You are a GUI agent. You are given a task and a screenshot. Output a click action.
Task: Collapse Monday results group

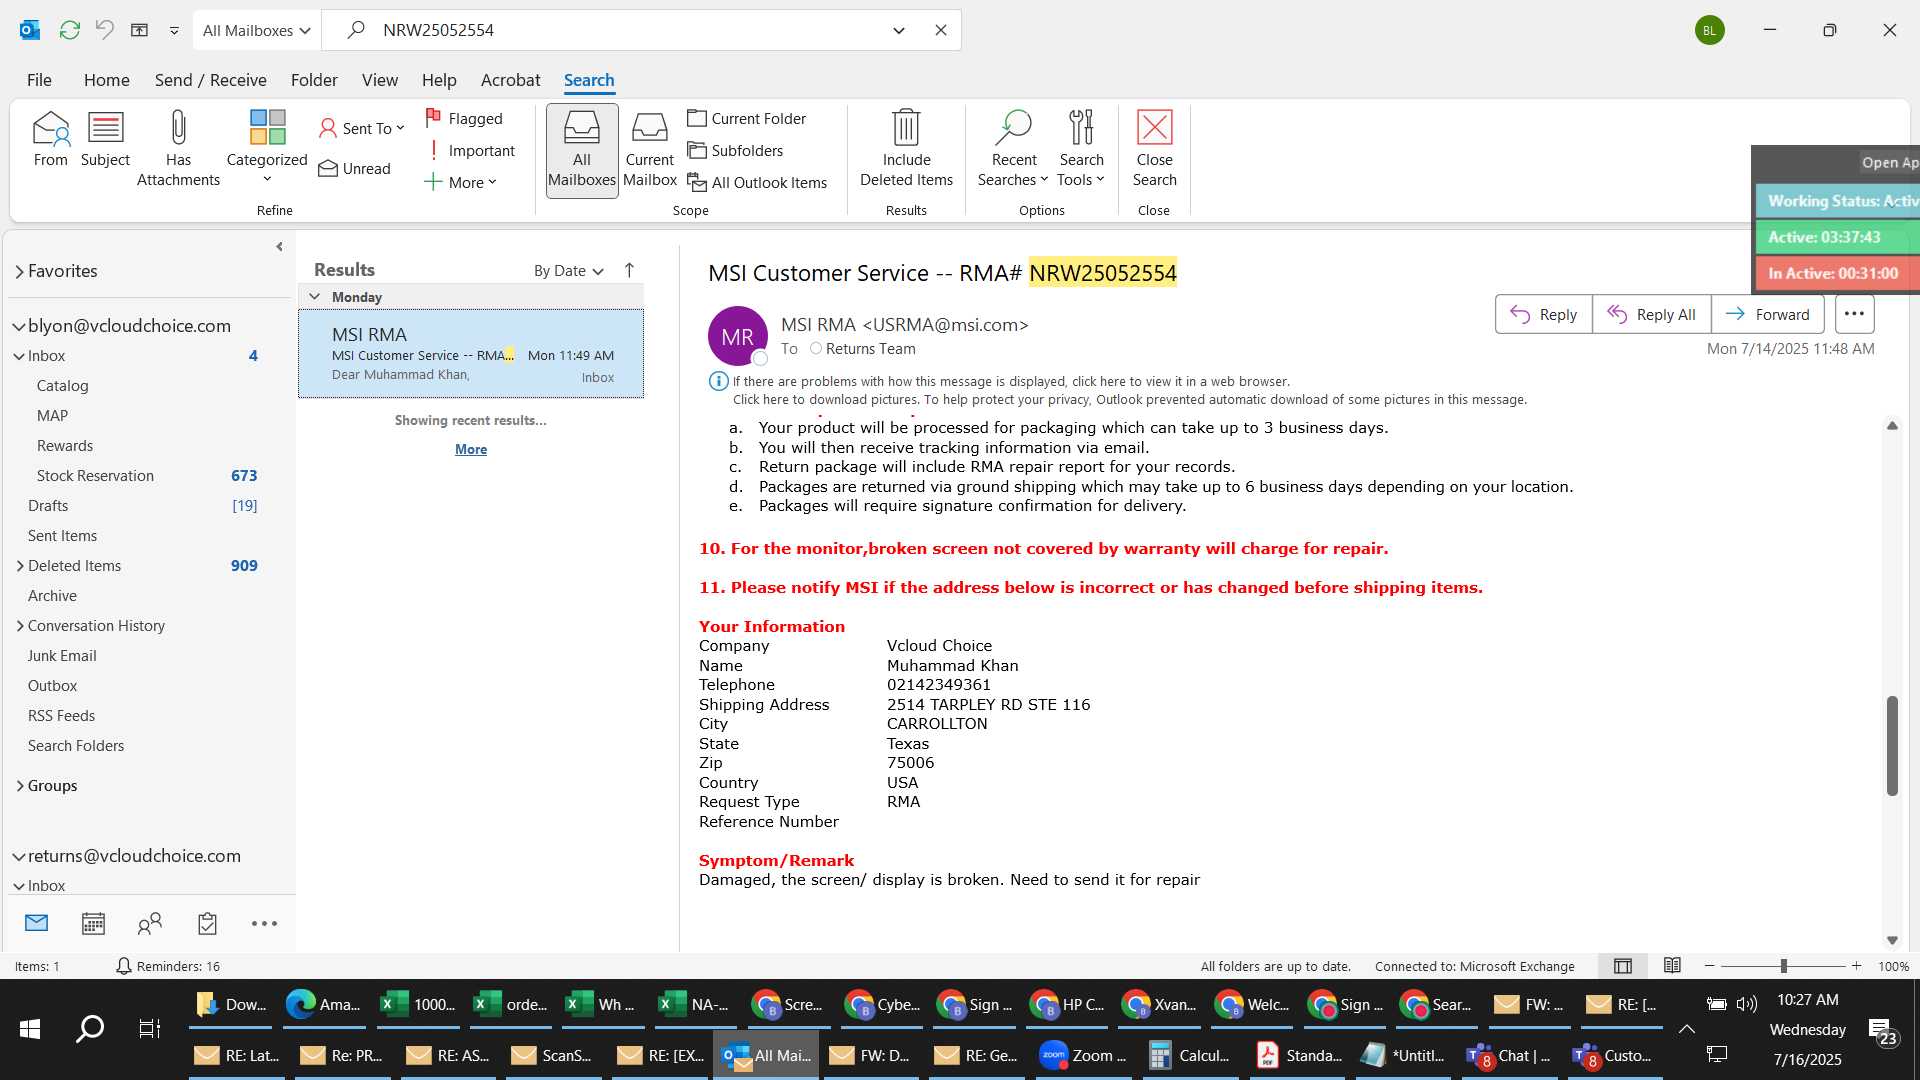pos(314,297)
